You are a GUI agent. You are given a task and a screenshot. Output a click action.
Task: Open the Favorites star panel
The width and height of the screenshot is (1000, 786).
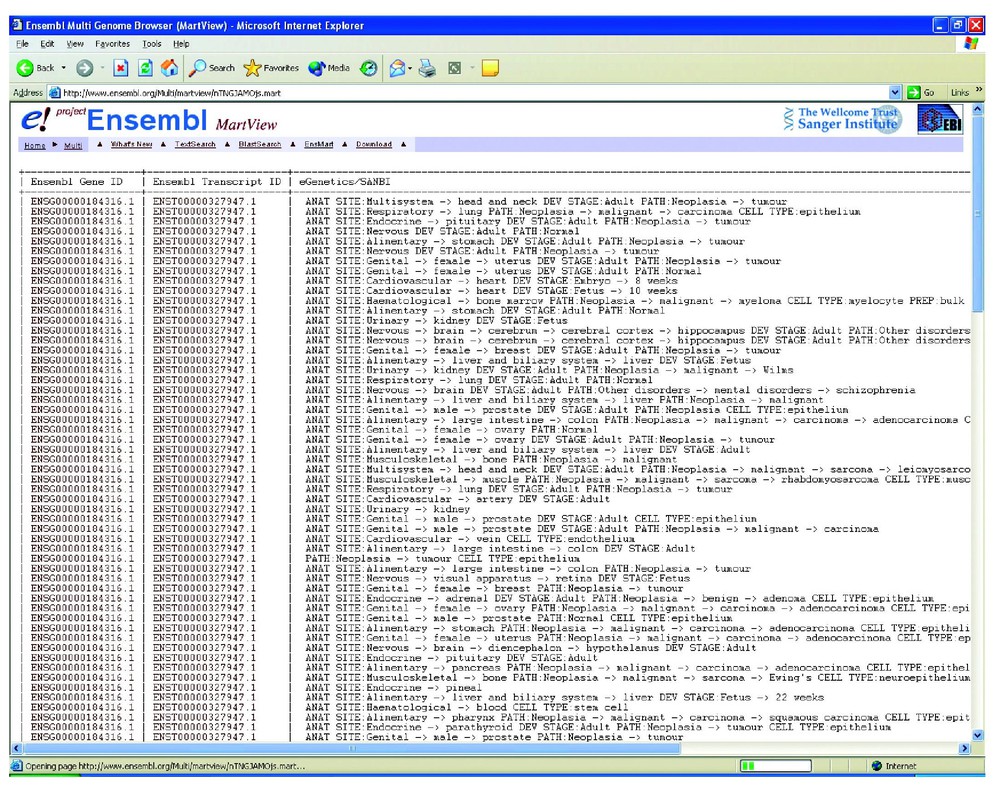click(271, 68)
